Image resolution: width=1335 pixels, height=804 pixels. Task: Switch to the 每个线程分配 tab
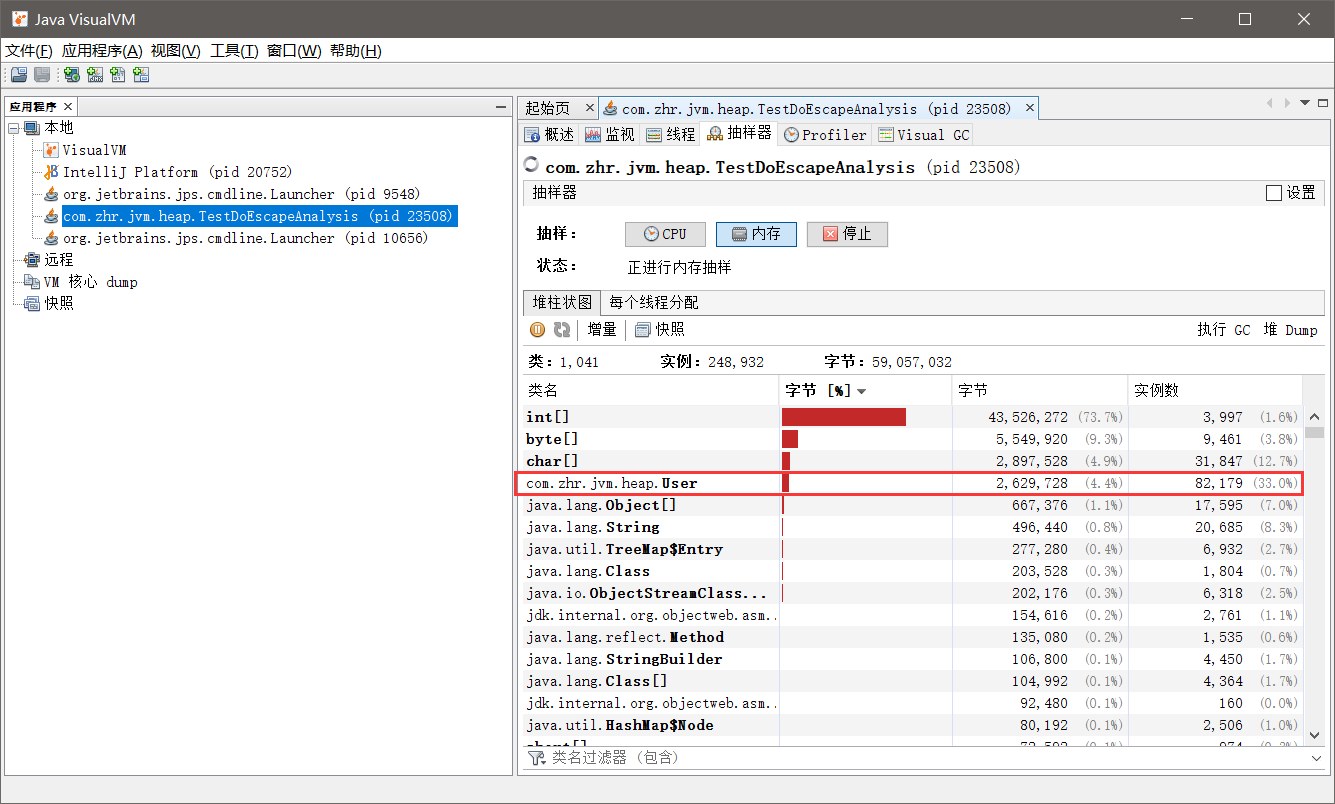coord(654,302)
